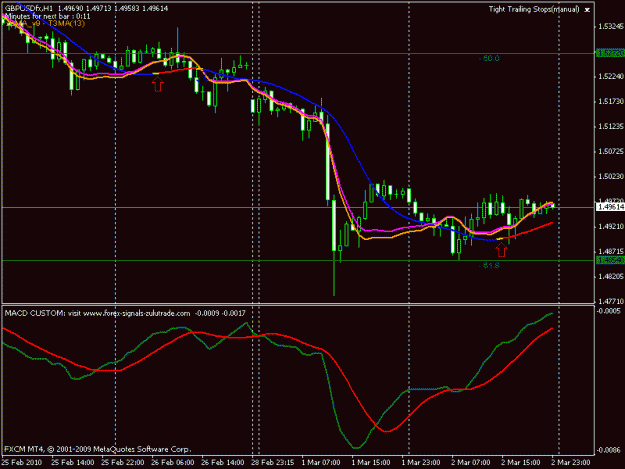Click the 1 Mar 23:00 time axis label
This screenshot has width=625, height=469.
421,463
